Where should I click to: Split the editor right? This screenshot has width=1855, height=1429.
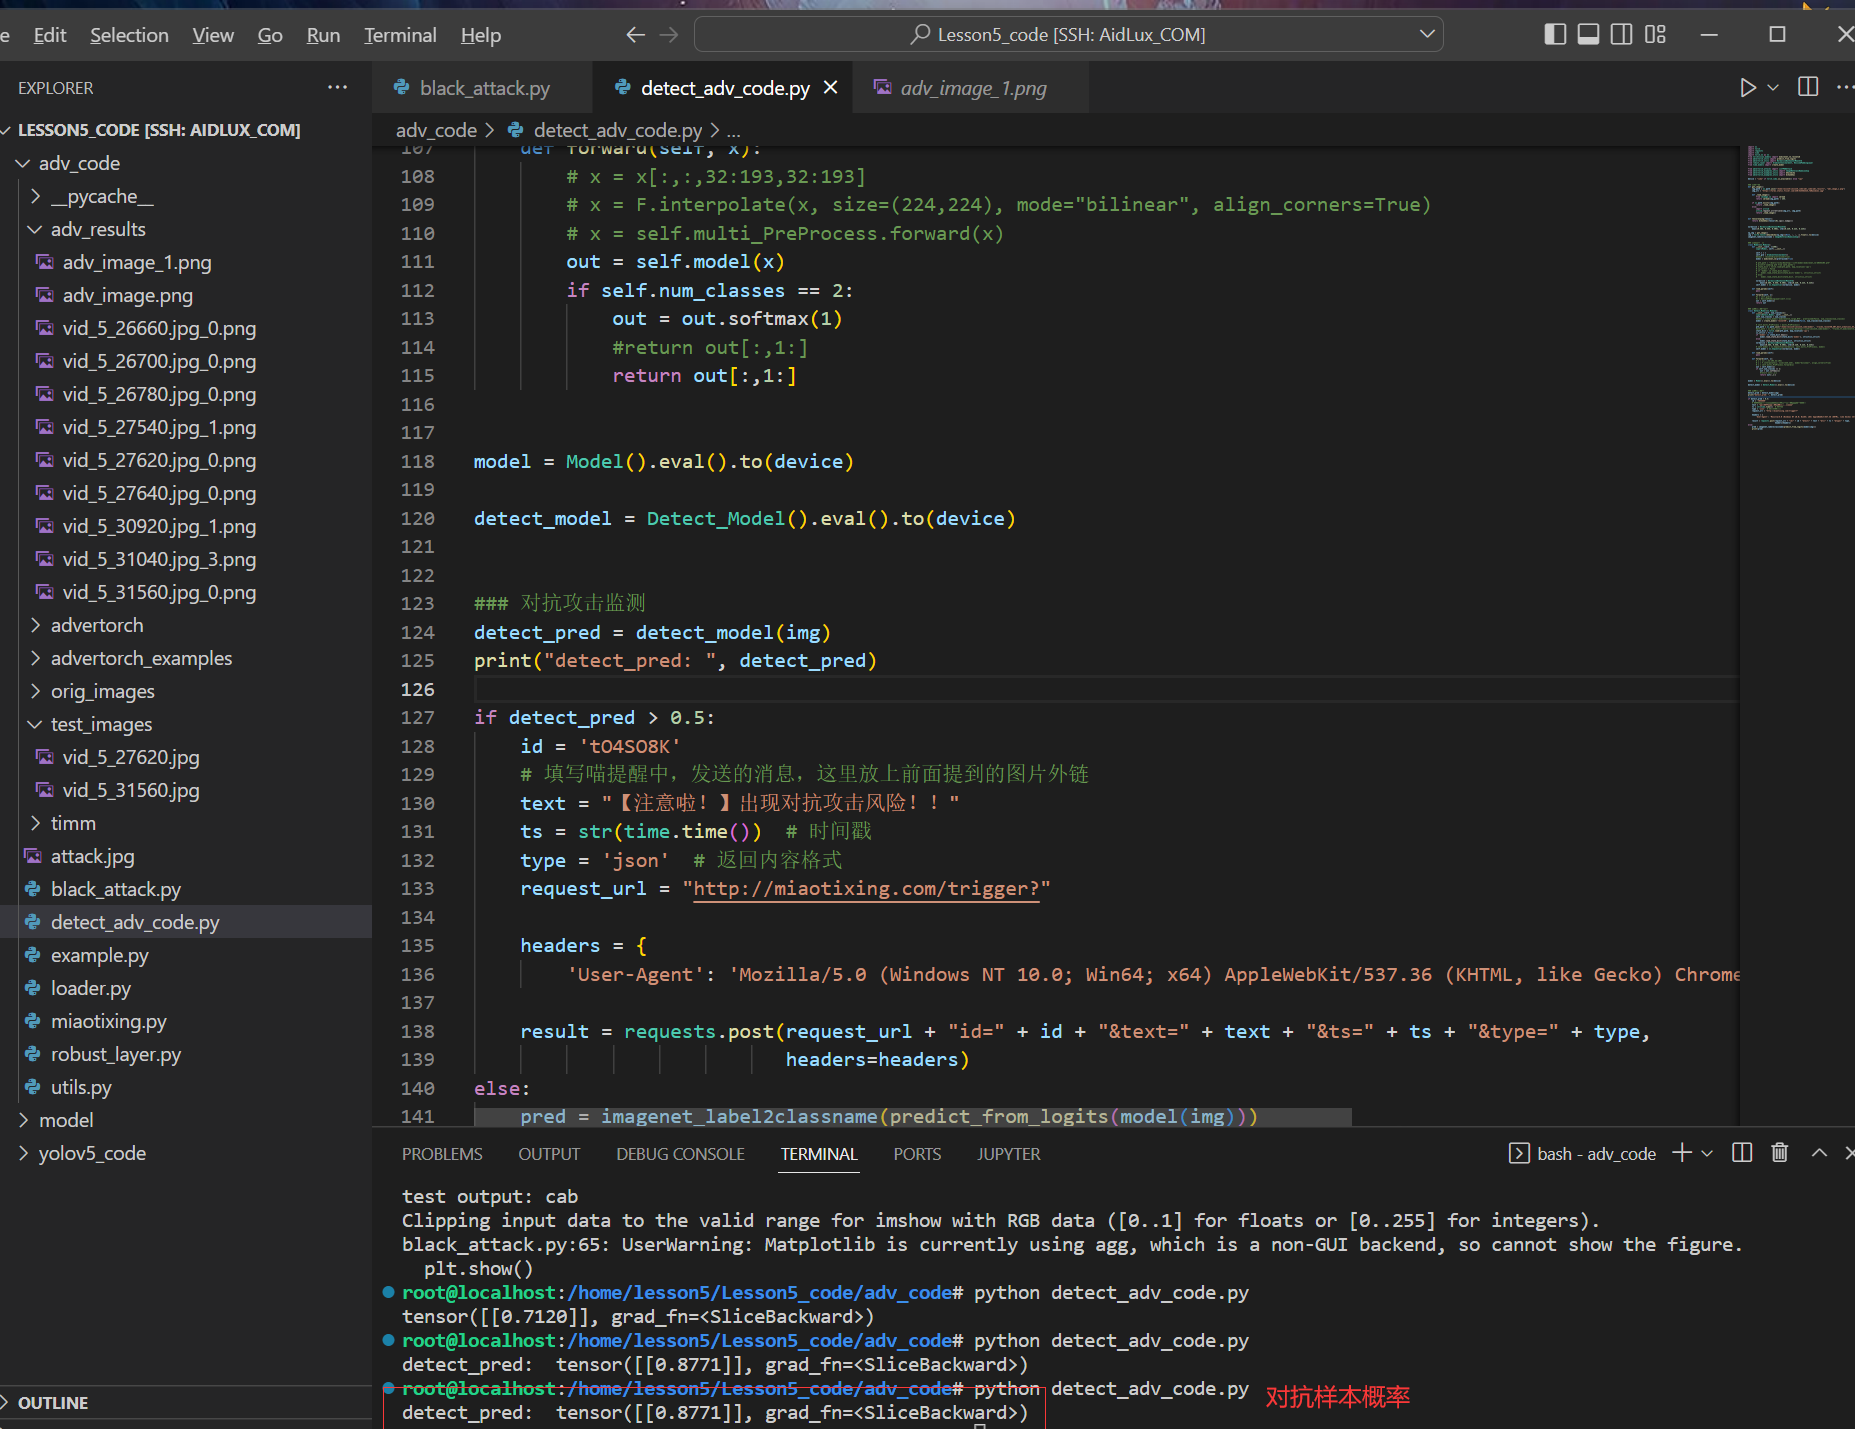[1808, 87]
